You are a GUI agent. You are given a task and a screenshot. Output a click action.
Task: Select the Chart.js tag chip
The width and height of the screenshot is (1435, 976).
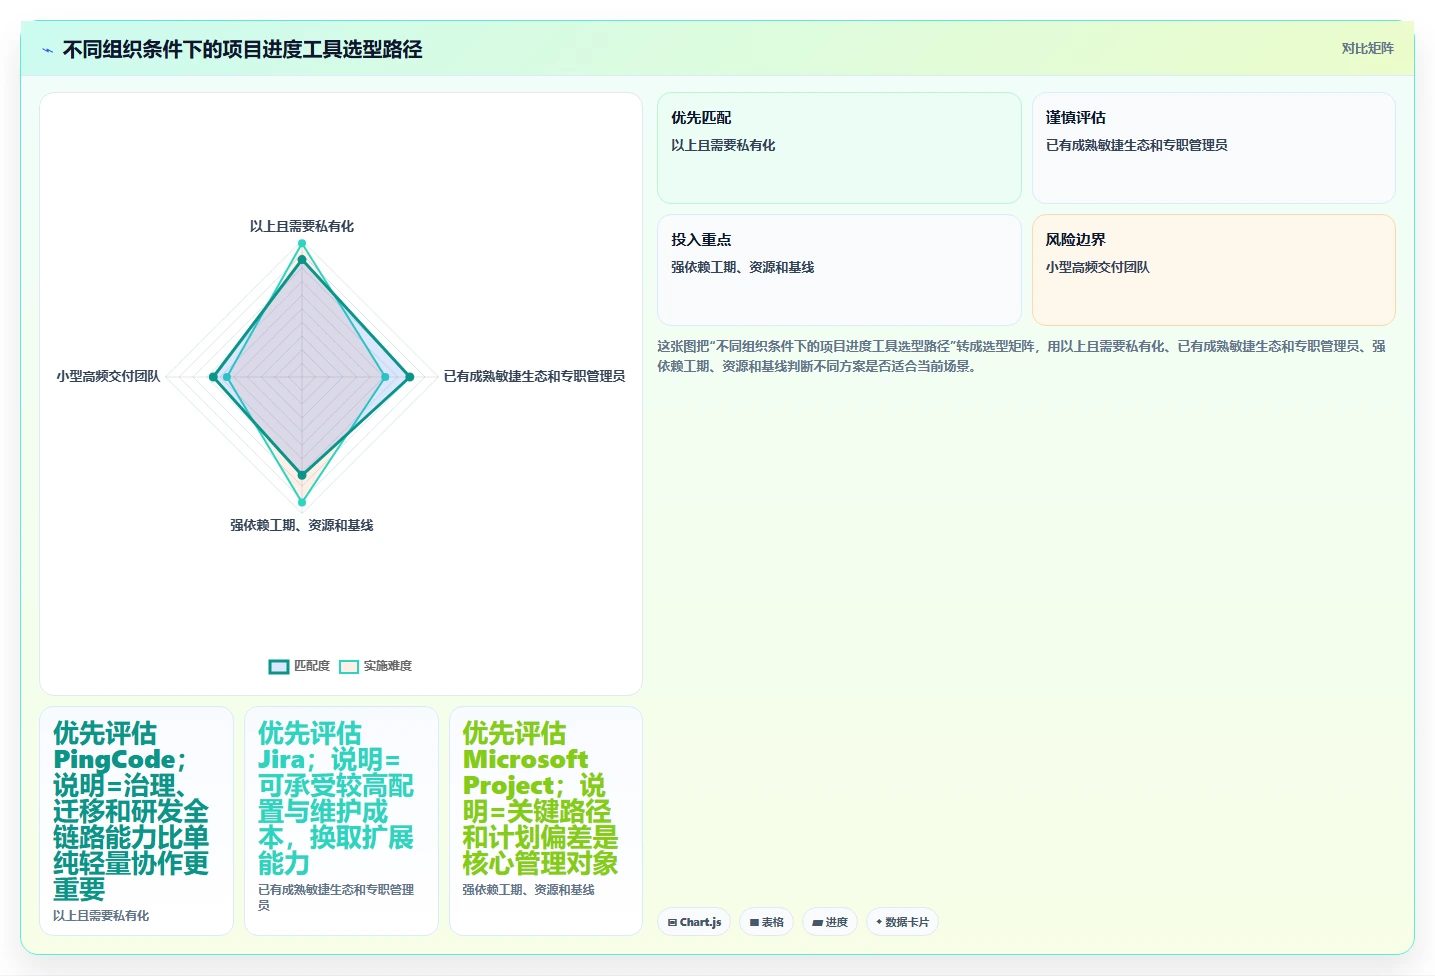[694, 922]
